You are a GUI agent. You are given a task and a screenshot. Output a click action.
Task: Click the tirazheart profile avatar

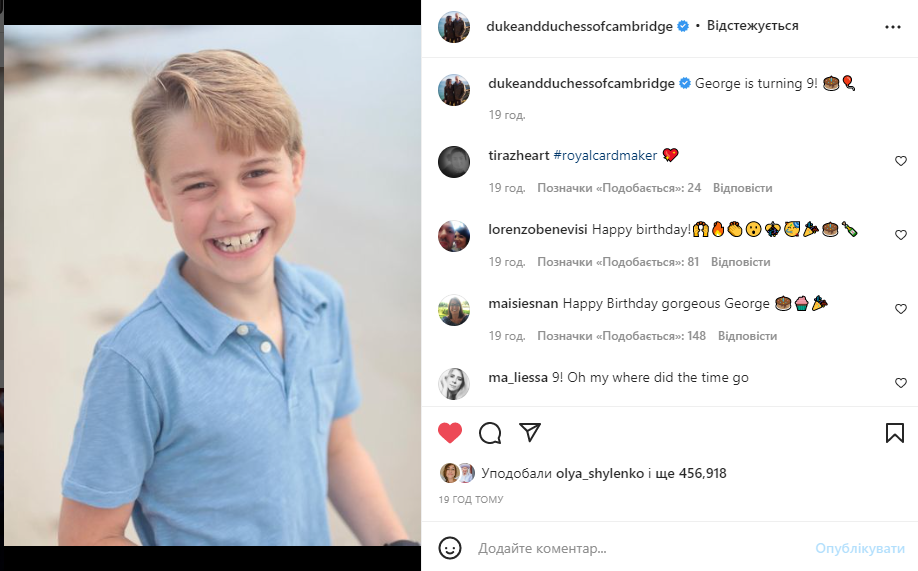click(454, 161)
